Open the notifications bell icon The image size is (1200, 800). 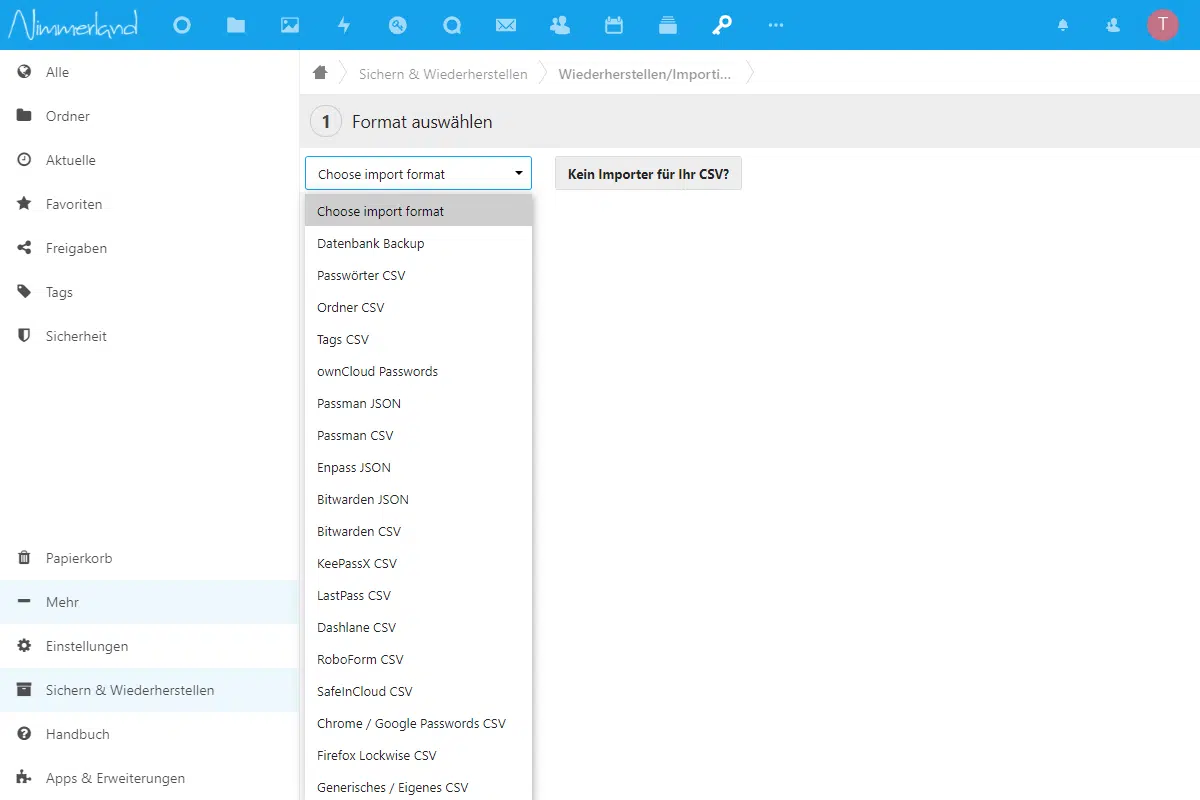[x=1063, y=26]
